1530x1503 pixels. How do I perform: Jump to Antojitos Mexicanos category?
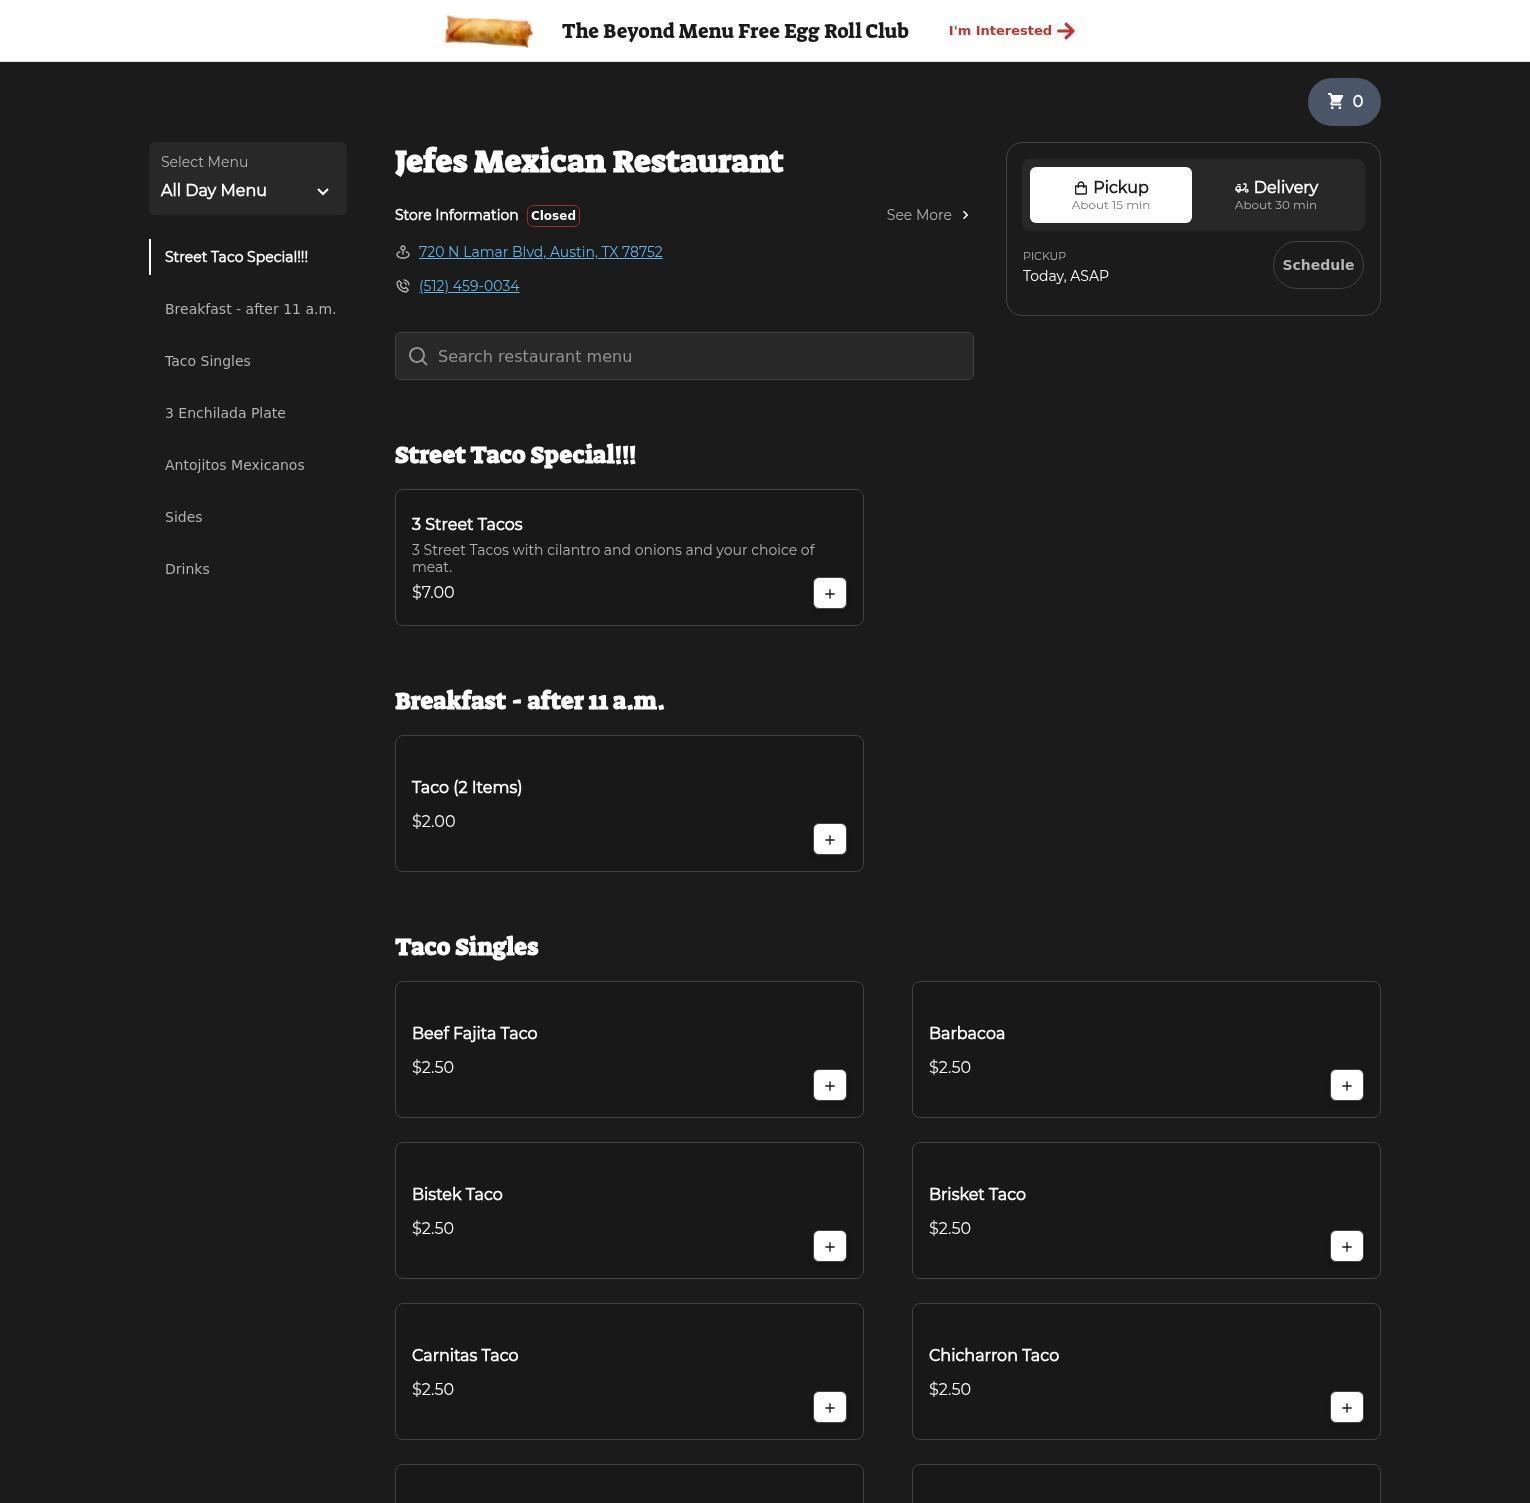tap(235, 465)
